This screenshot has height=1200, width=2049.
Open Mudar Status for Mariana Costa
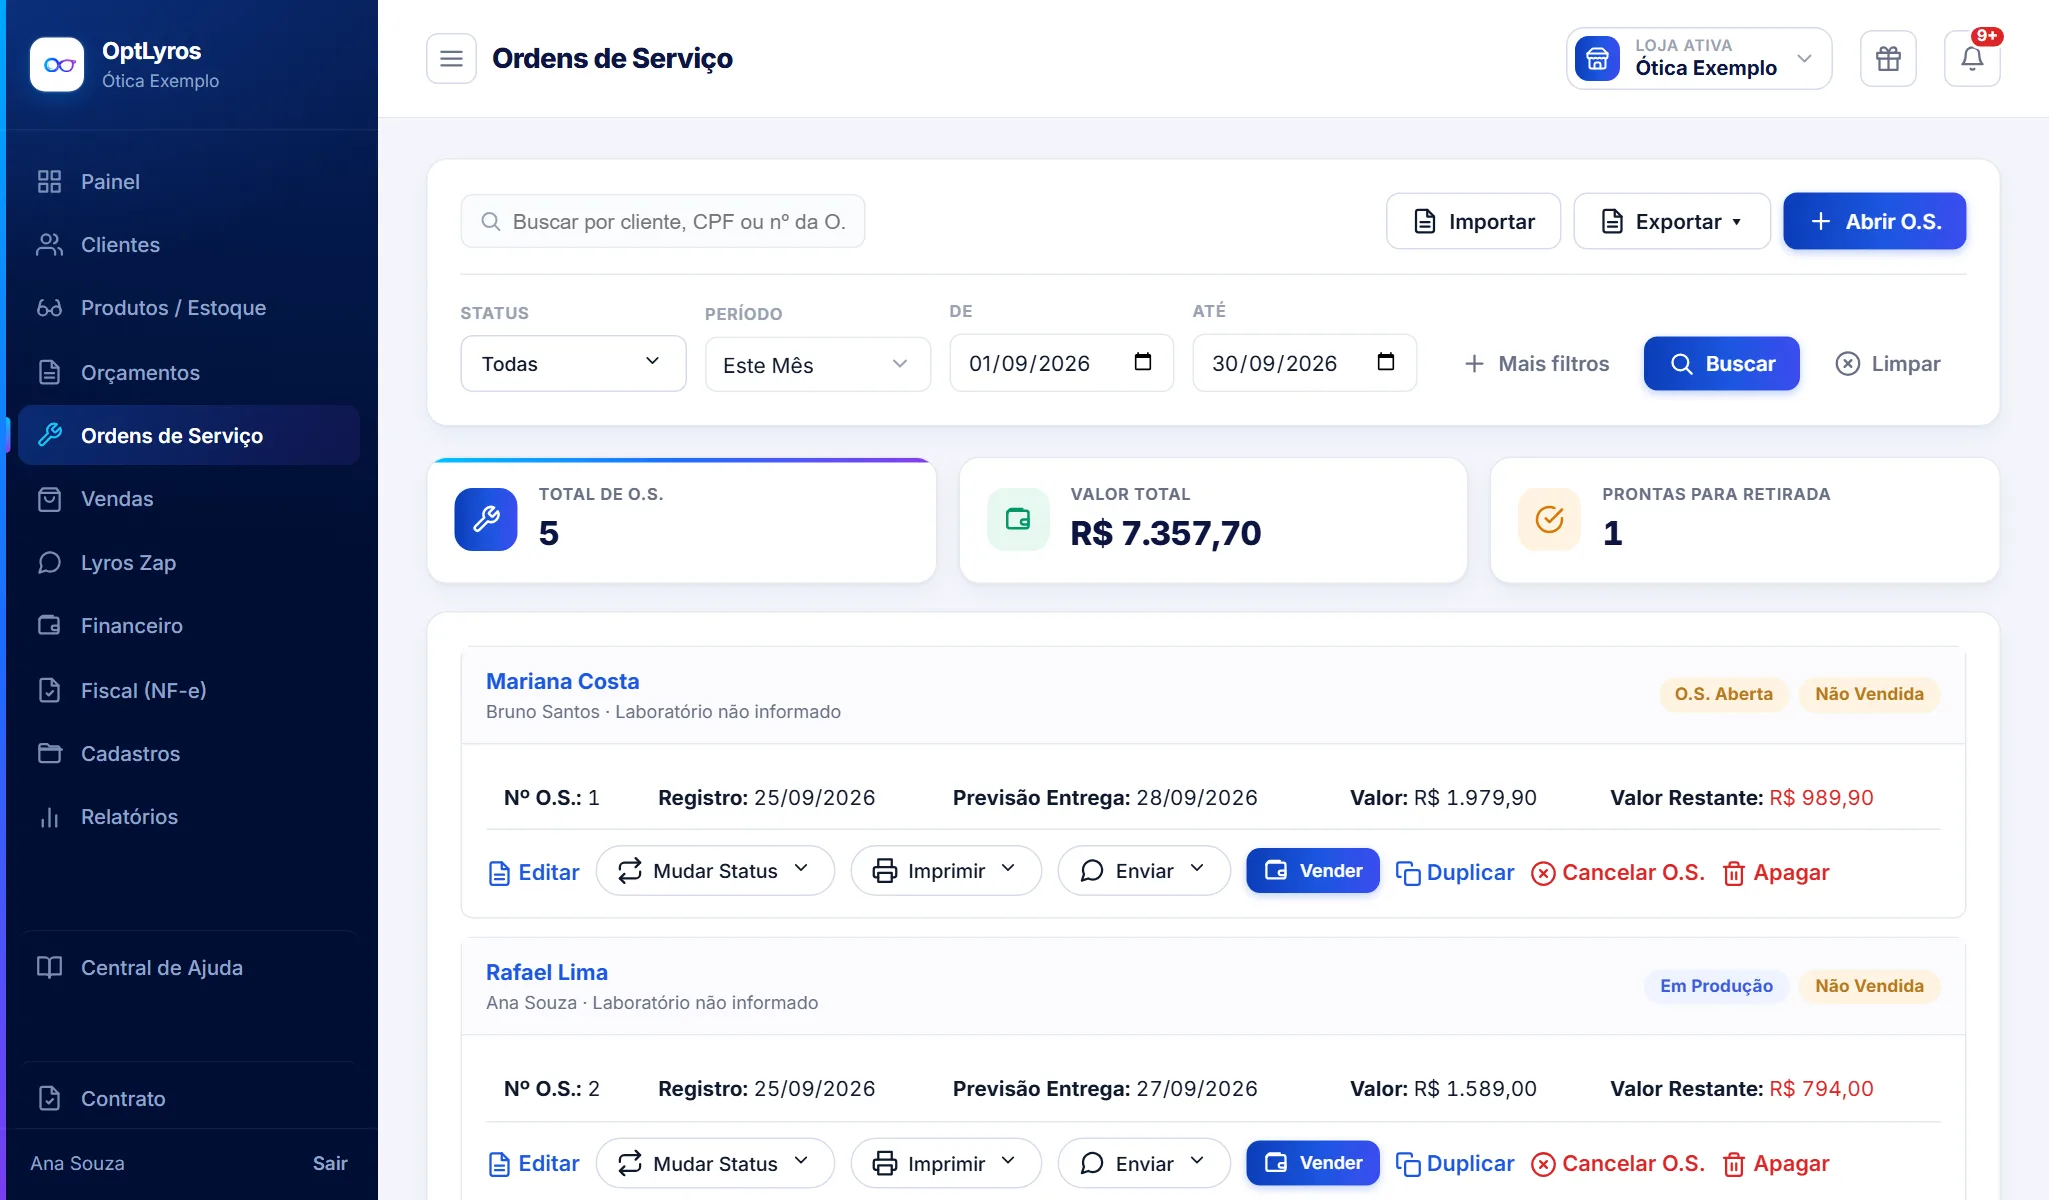(x=715, y=871)
